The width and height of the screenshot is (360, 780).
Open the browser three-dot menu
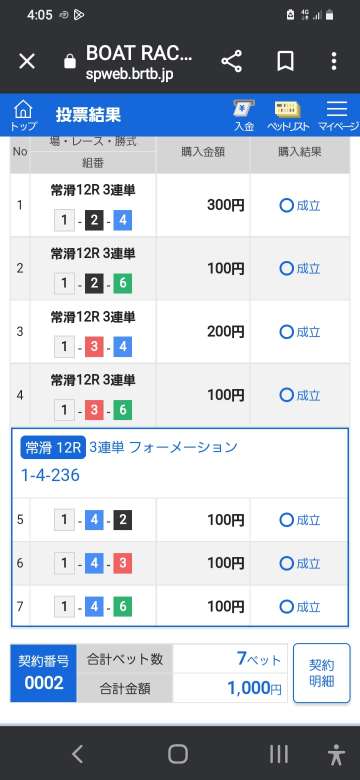pyautogui.click(x=334, y=61)
